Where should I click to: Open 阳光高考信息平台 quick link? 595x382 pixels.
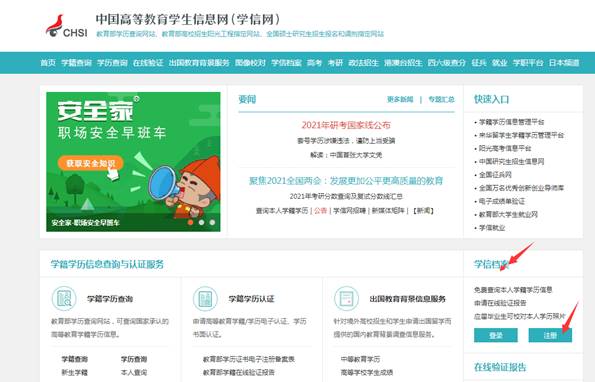[505, 148]
